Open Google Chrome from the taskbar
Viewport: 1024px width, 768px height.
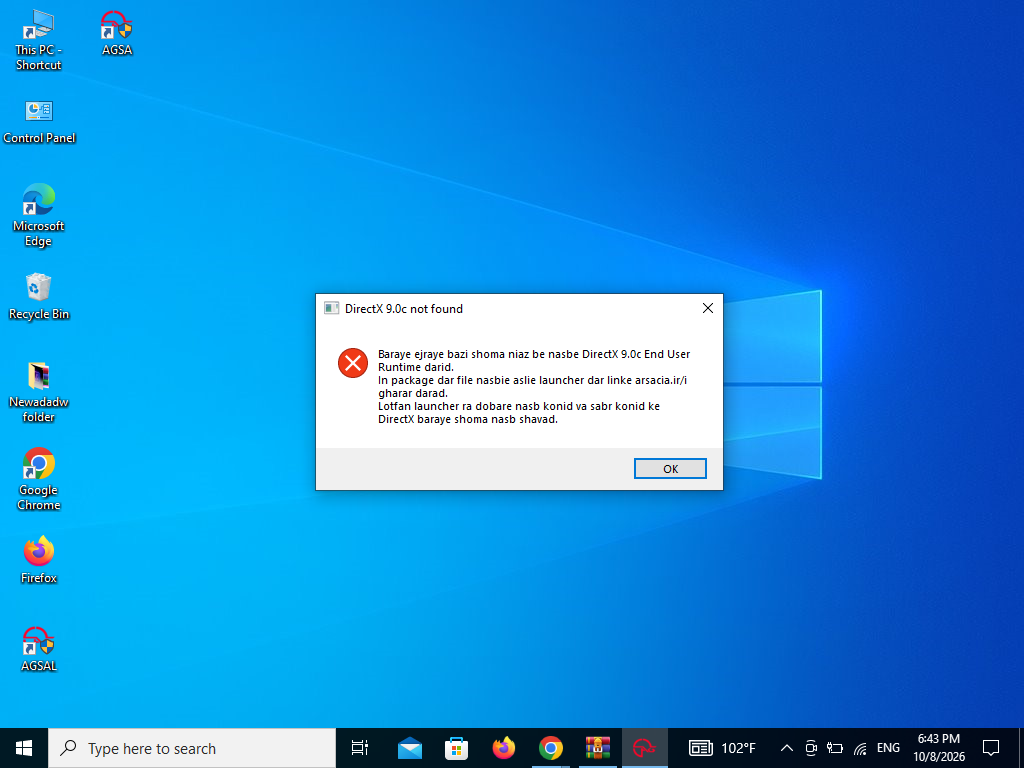(x=551, y=748)
